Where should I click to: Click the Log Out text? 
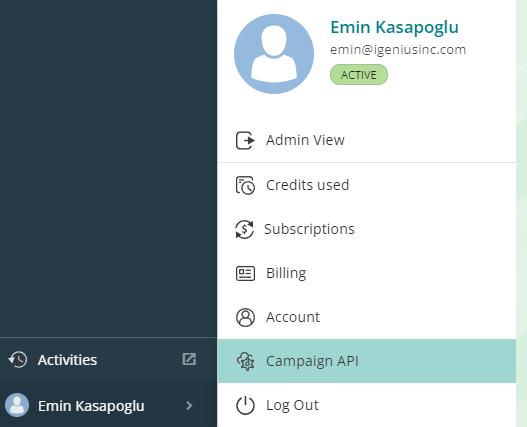[x=292, y=405]
